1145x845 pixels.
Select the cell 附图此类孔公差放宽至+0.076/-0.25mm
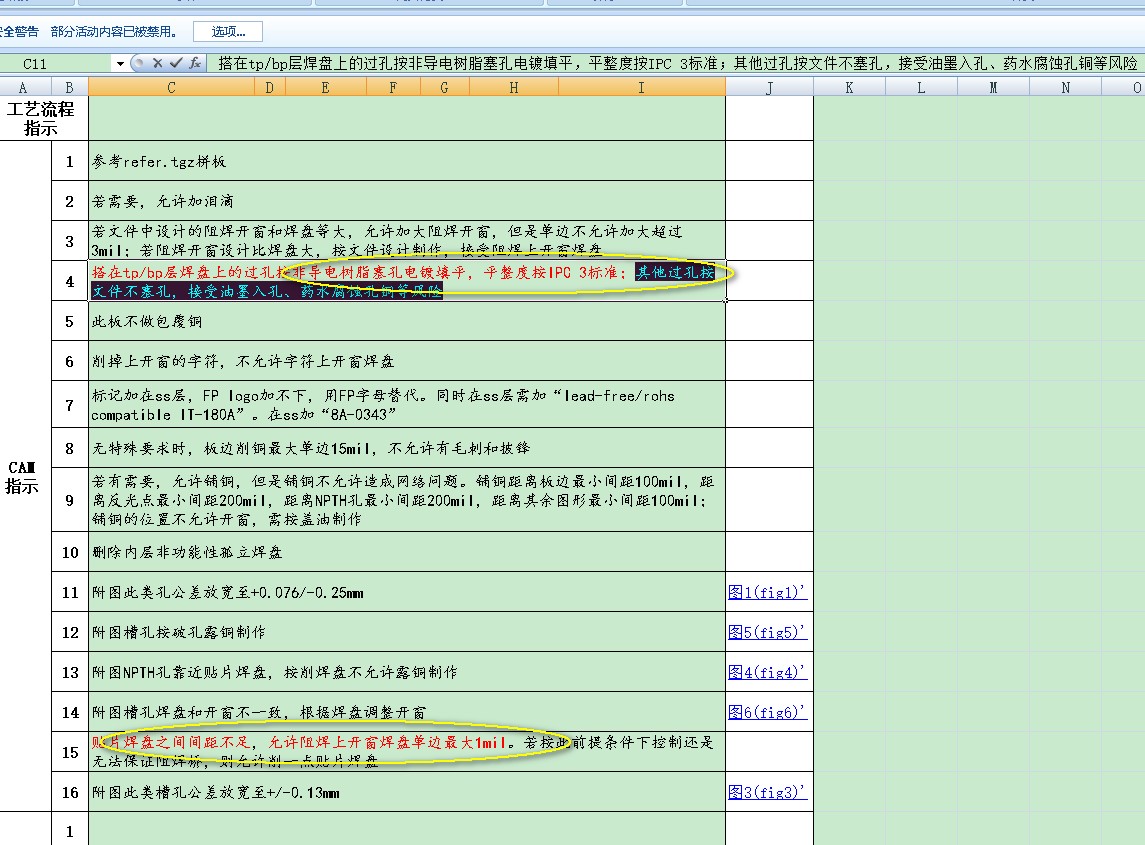[x=407, y=592]
